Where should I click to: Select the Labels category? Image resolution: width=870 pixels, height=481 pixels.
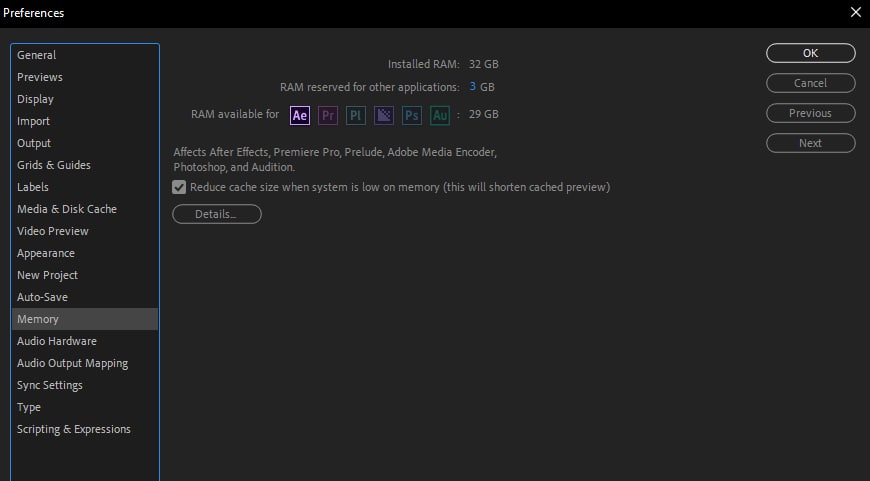click(85, 187)
